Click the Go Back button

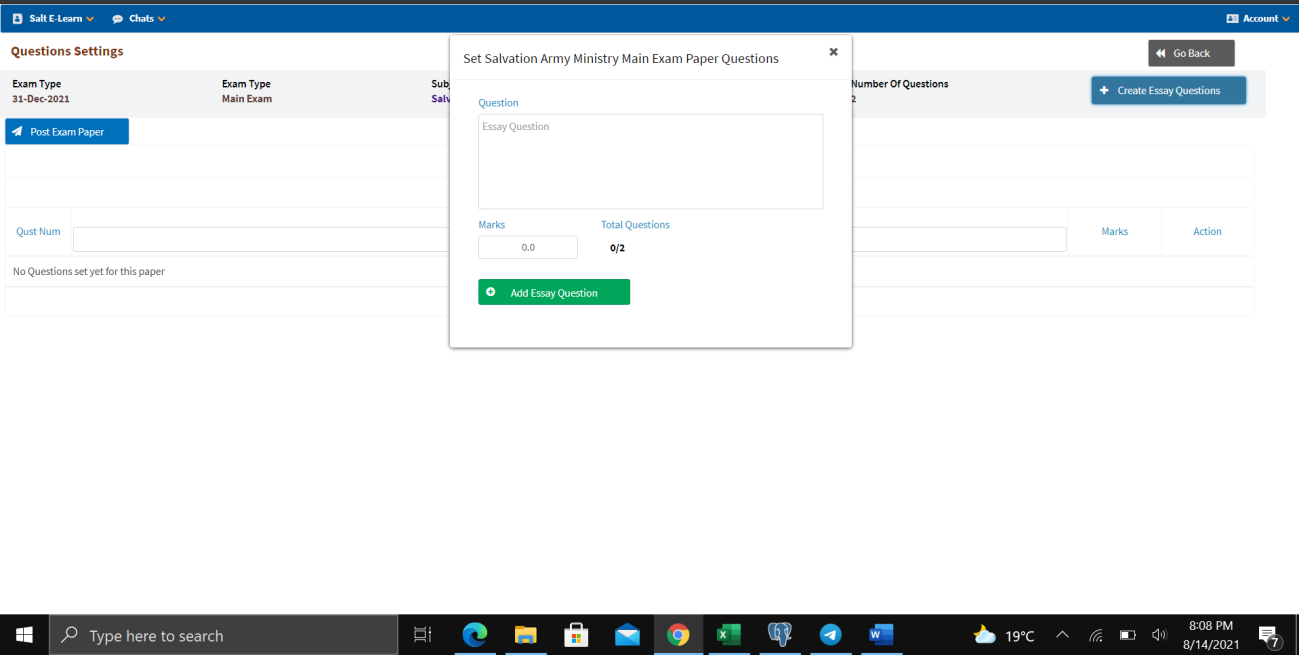point(1191,53)
